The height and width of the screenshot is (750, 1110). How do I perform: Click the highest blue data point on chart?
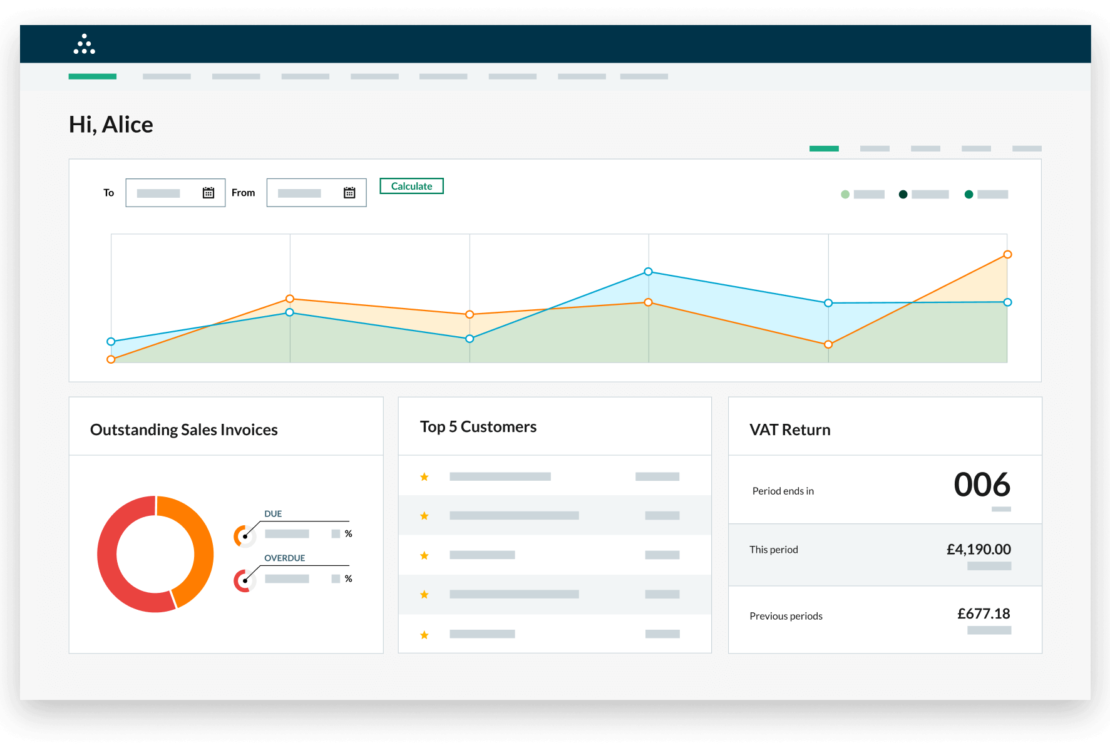(x=648, y=272)
